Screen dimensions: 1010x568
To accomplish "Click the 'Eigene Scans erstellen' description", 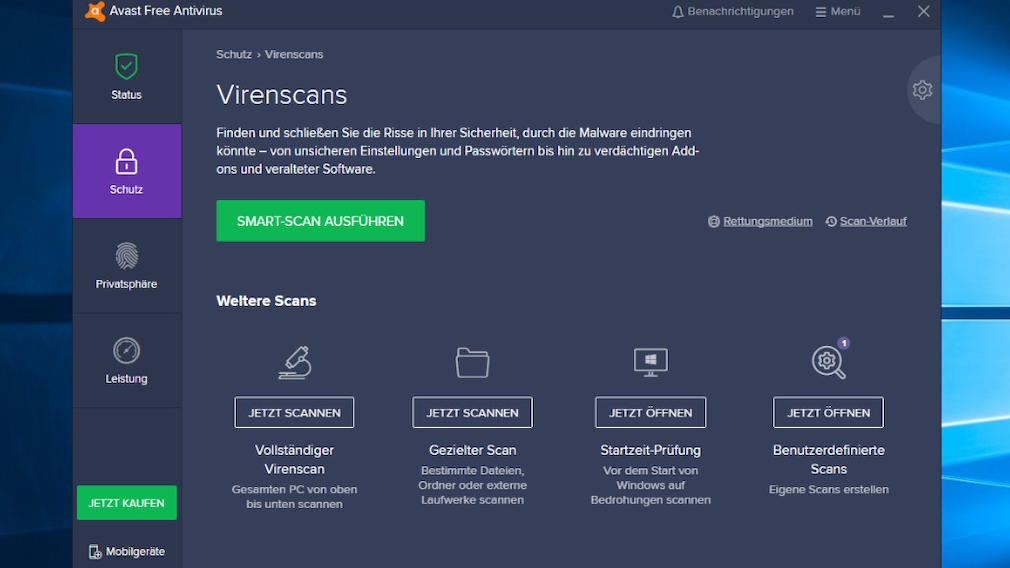I will 828,489.
